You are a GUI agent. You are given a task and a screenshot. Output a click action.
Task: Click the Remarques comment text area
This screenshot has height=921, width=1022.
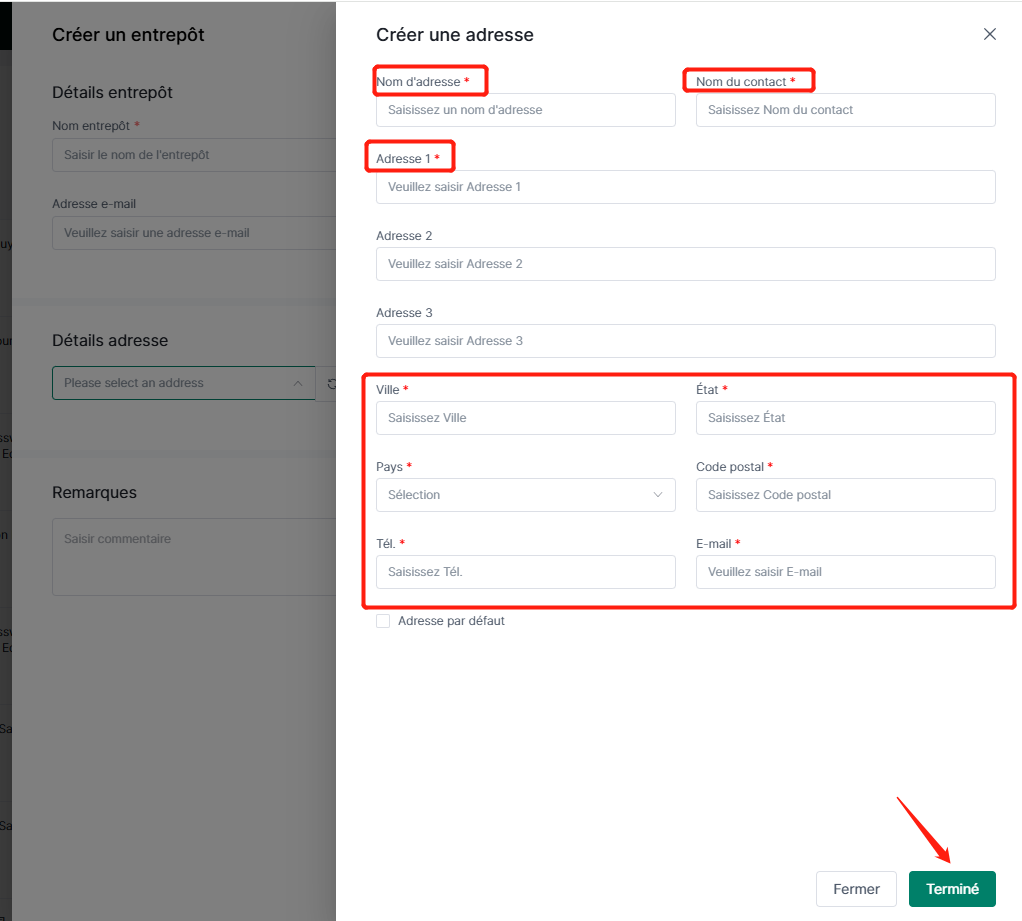pos(190,556)
